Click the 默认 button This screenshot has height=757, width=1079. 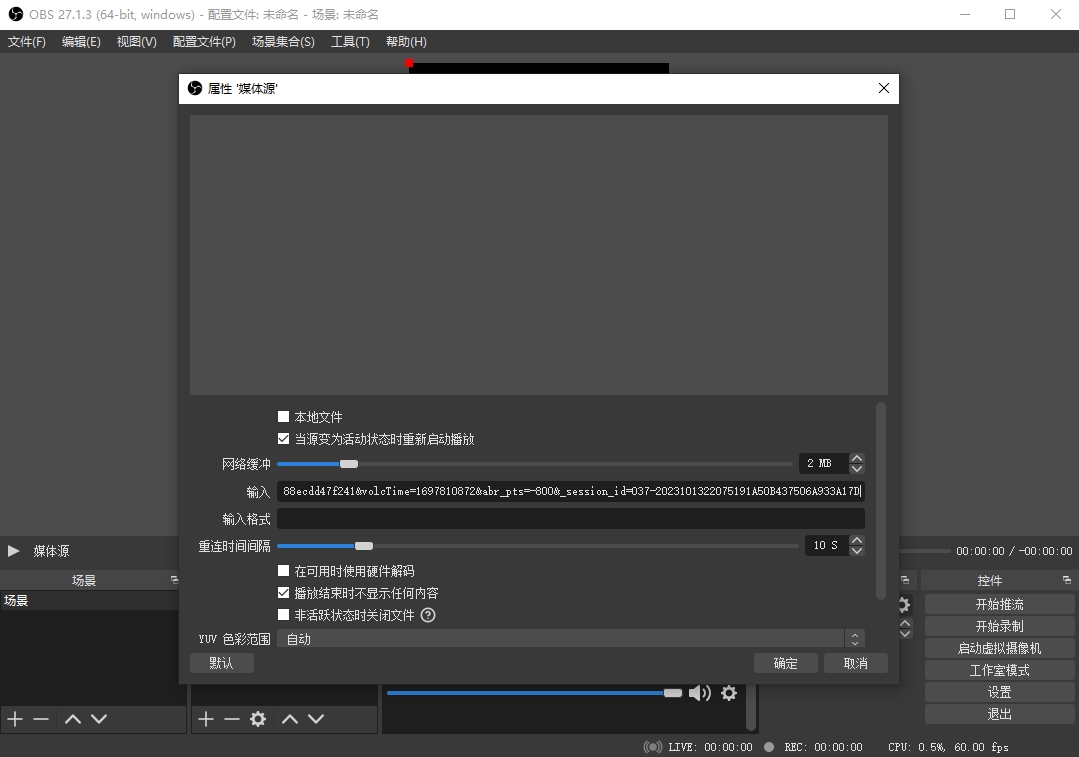(x=222, y=663)
